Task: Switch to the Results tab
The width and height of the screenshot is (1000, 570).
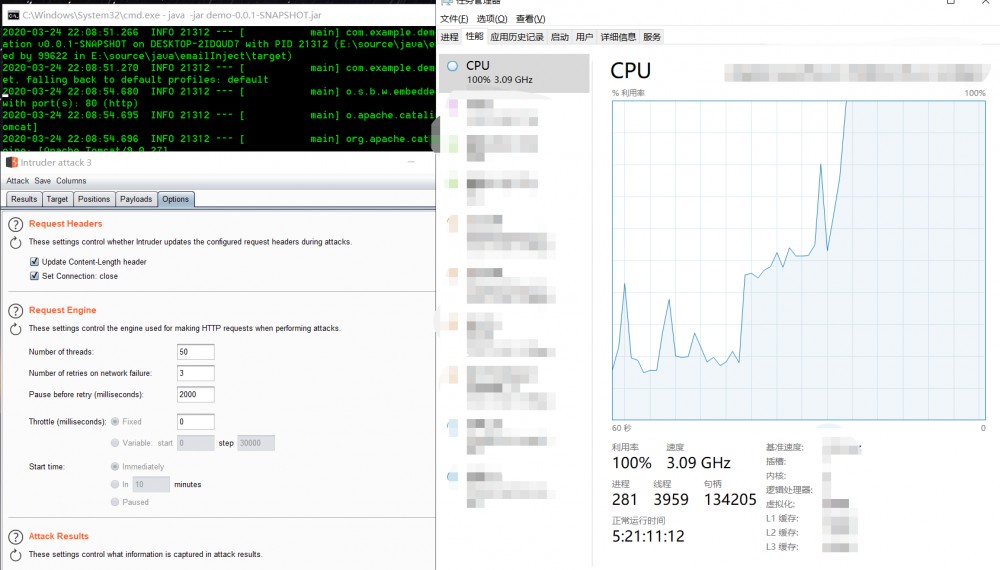Action: [x=24, y=200]
